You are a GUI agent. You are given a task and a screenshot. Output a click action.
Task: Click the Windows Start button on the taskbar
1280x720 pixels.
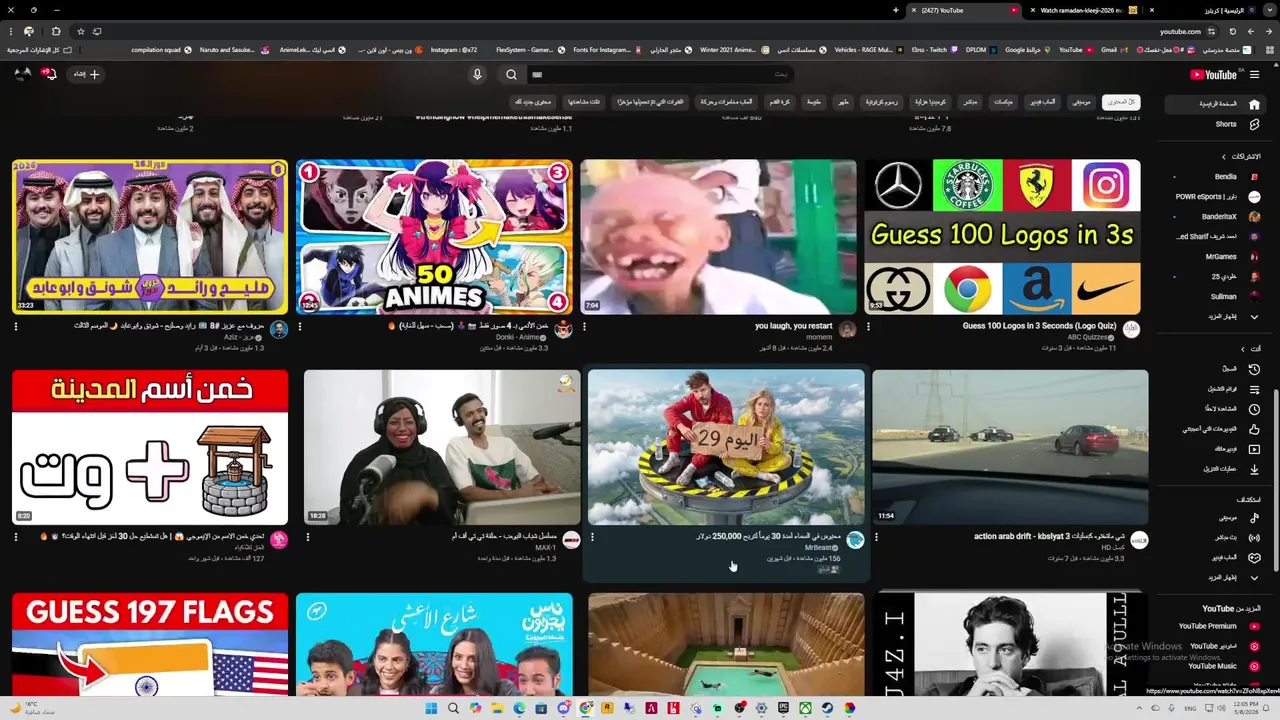[x=431, y=708]
